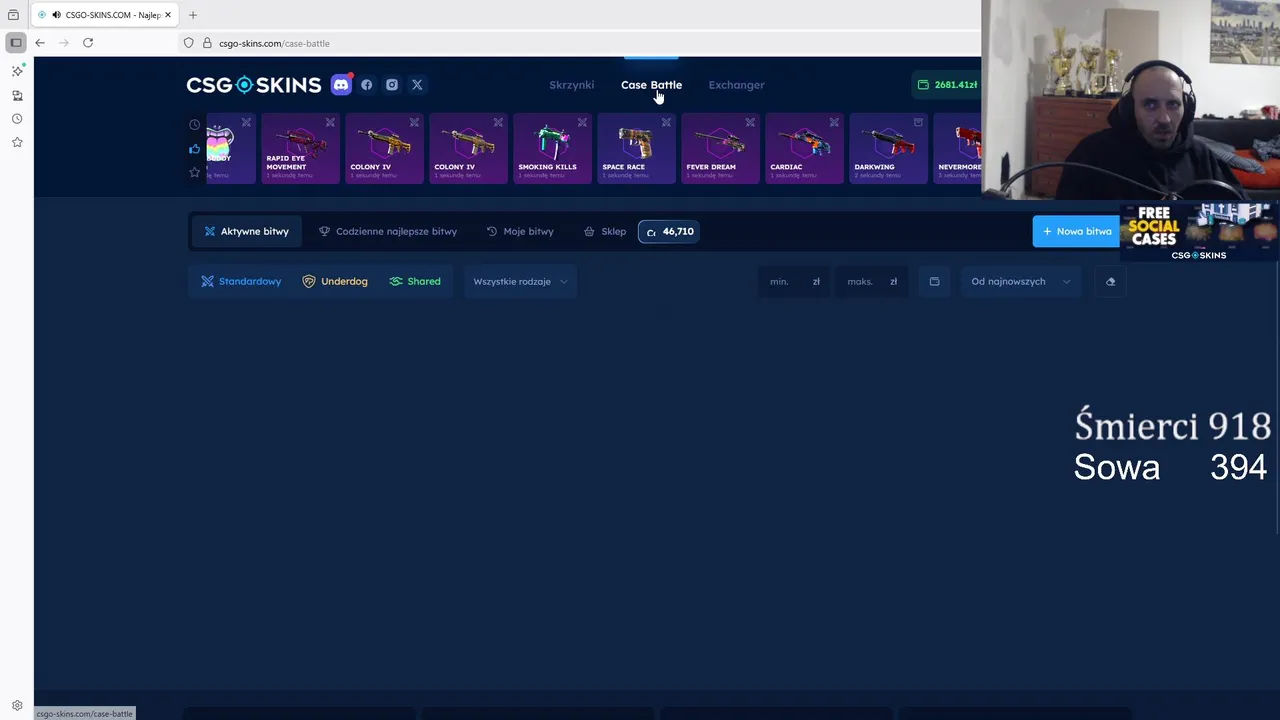Image resolution: width=1280 pixels, height=720 pixels.
Task: Click the site security shield icon
Action: point(188,43)
